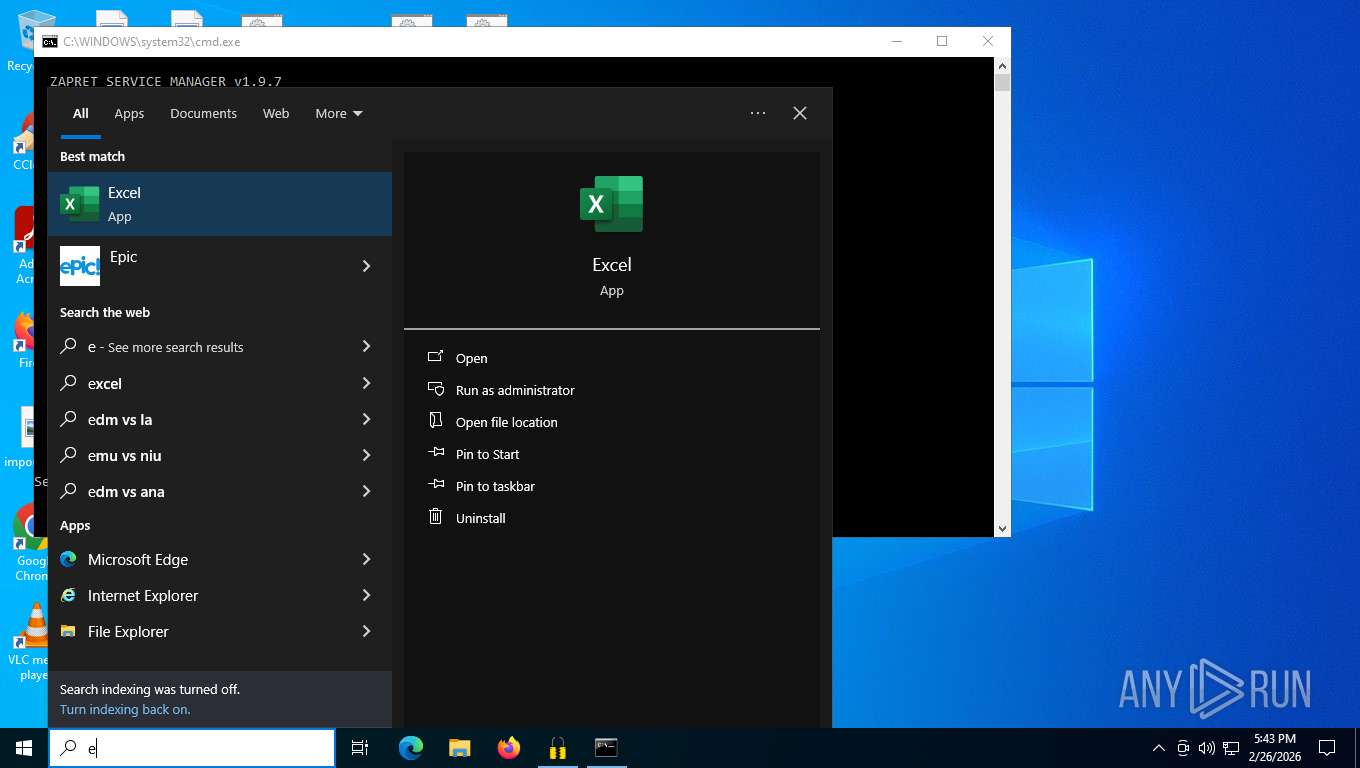The width and height of the screenshot is (1360, 768).
Task: Expand the 'edm vs la' suggestion chevron
Action: click(x=366, y=419)
